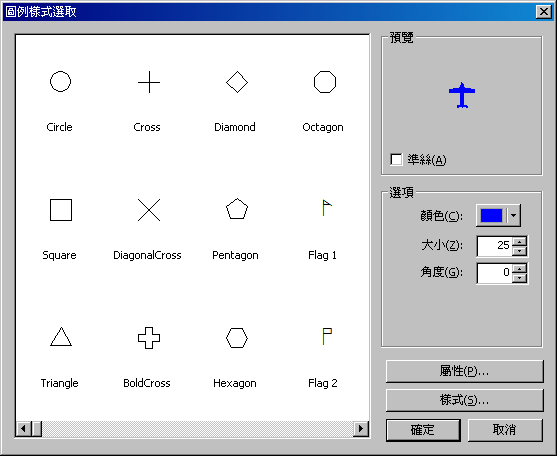Screen dimensions: 557x456
Task: Click the blue color swatch
Action: pos(491,215)
